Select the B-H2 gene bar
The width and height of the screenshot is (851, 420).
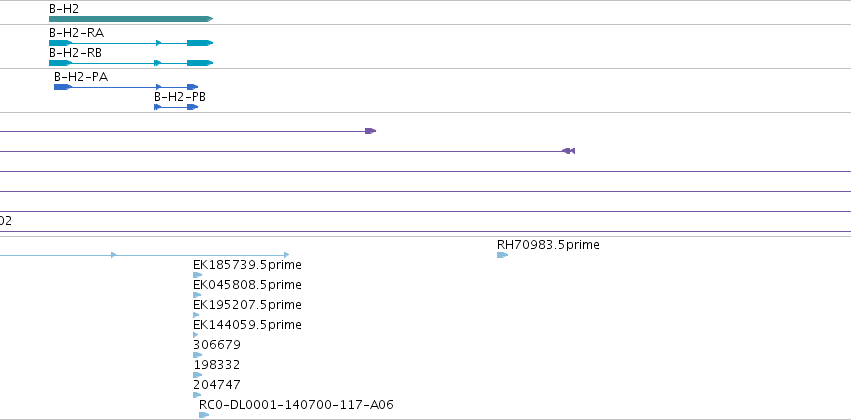pyautogui.click(x=131, y=19)
